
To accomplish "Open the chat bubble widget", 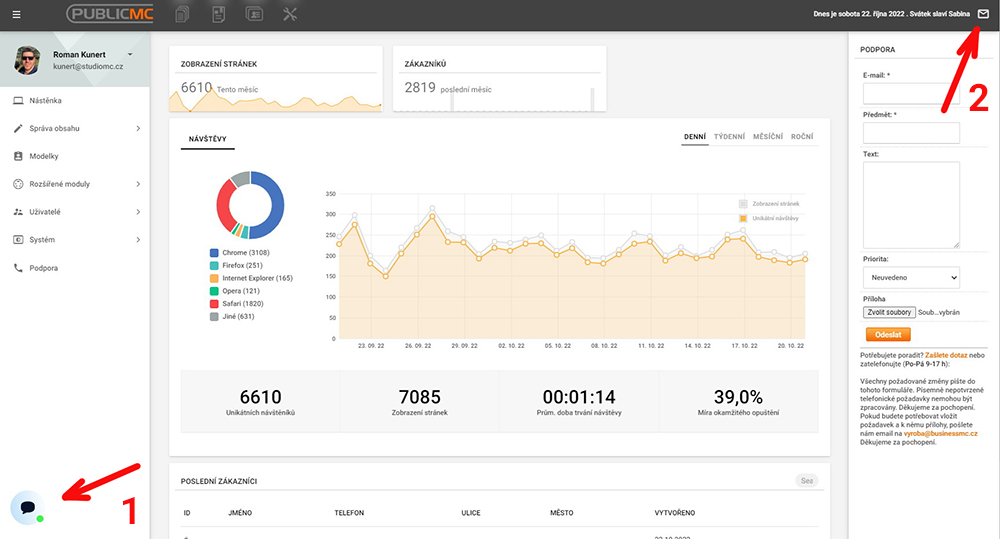I will pos(27,507).
